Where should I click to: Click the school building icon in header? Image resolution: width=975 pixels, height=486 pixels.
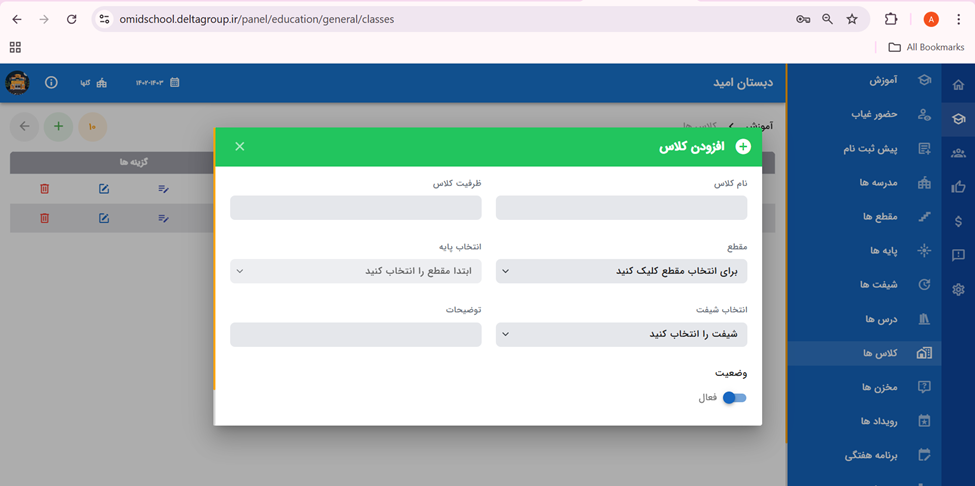click(x=101, y=83)
